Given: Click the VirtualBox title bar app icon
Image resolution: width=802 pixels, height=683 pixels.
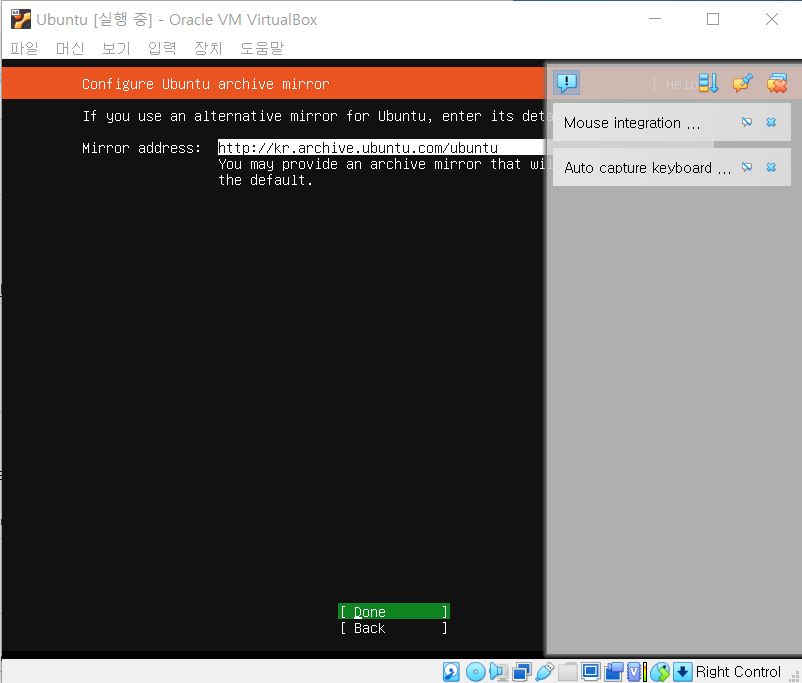Looking at the screenshot, I should click(21, 19).
